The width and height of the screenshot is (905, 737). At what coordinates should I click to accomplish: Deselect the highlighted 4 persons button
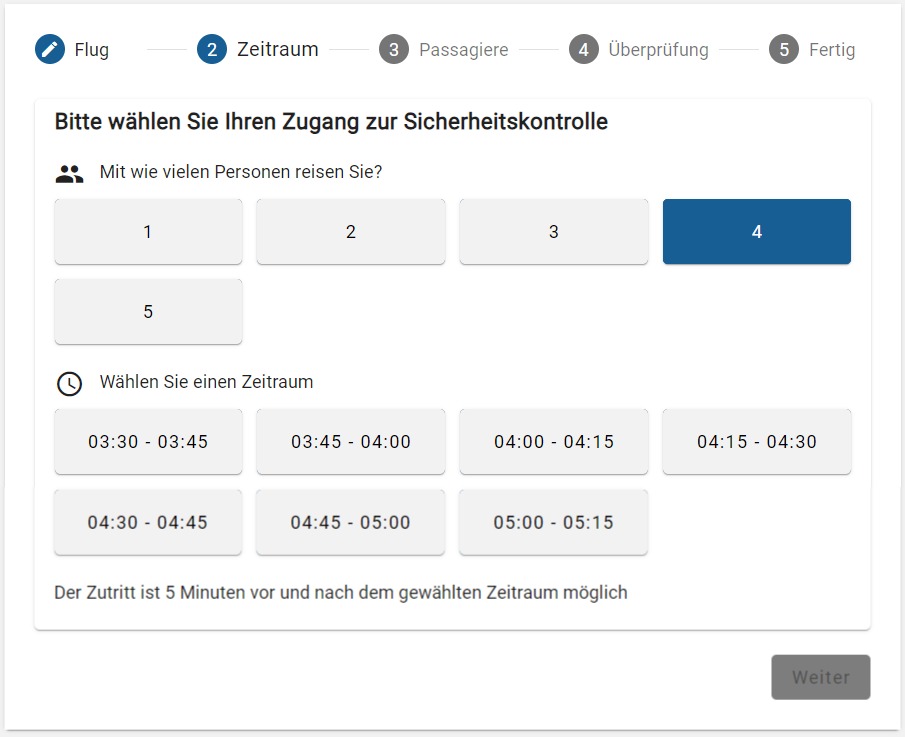(x=757, y=232)
